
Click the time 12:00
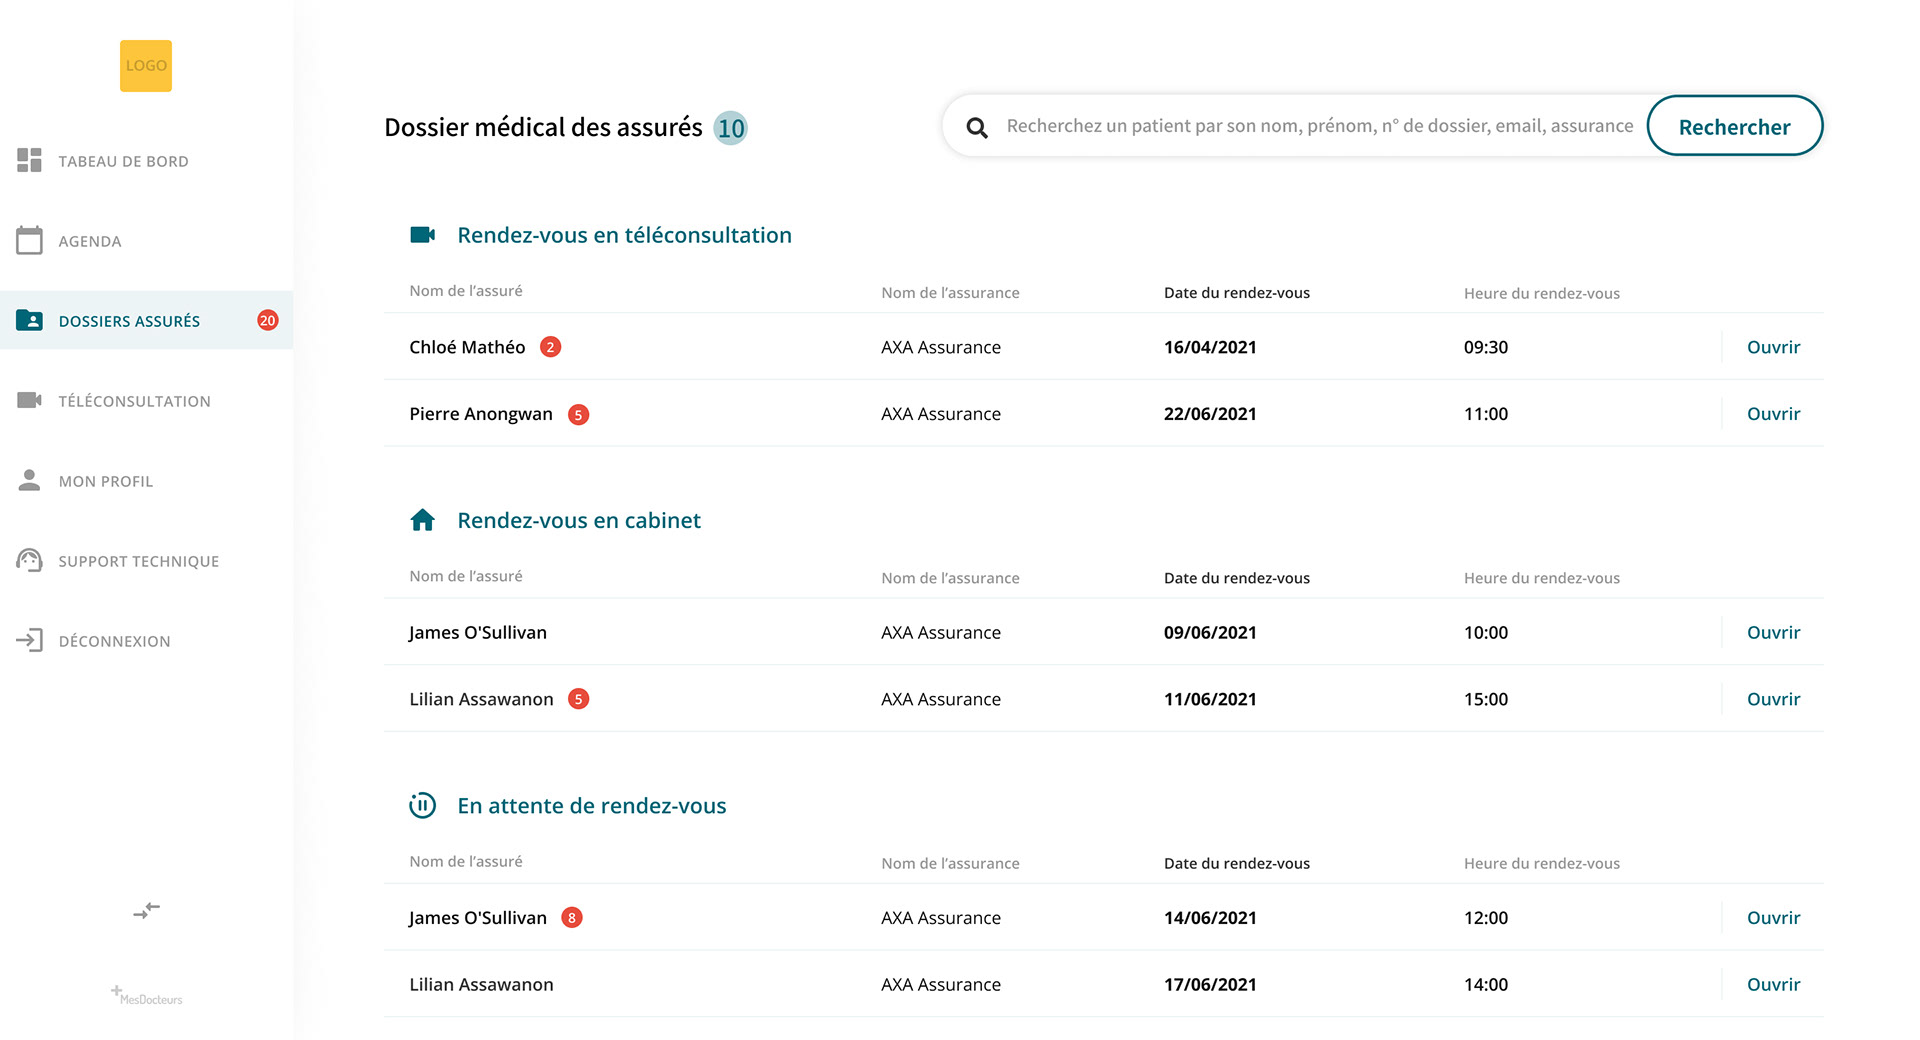coord(1486,918)
